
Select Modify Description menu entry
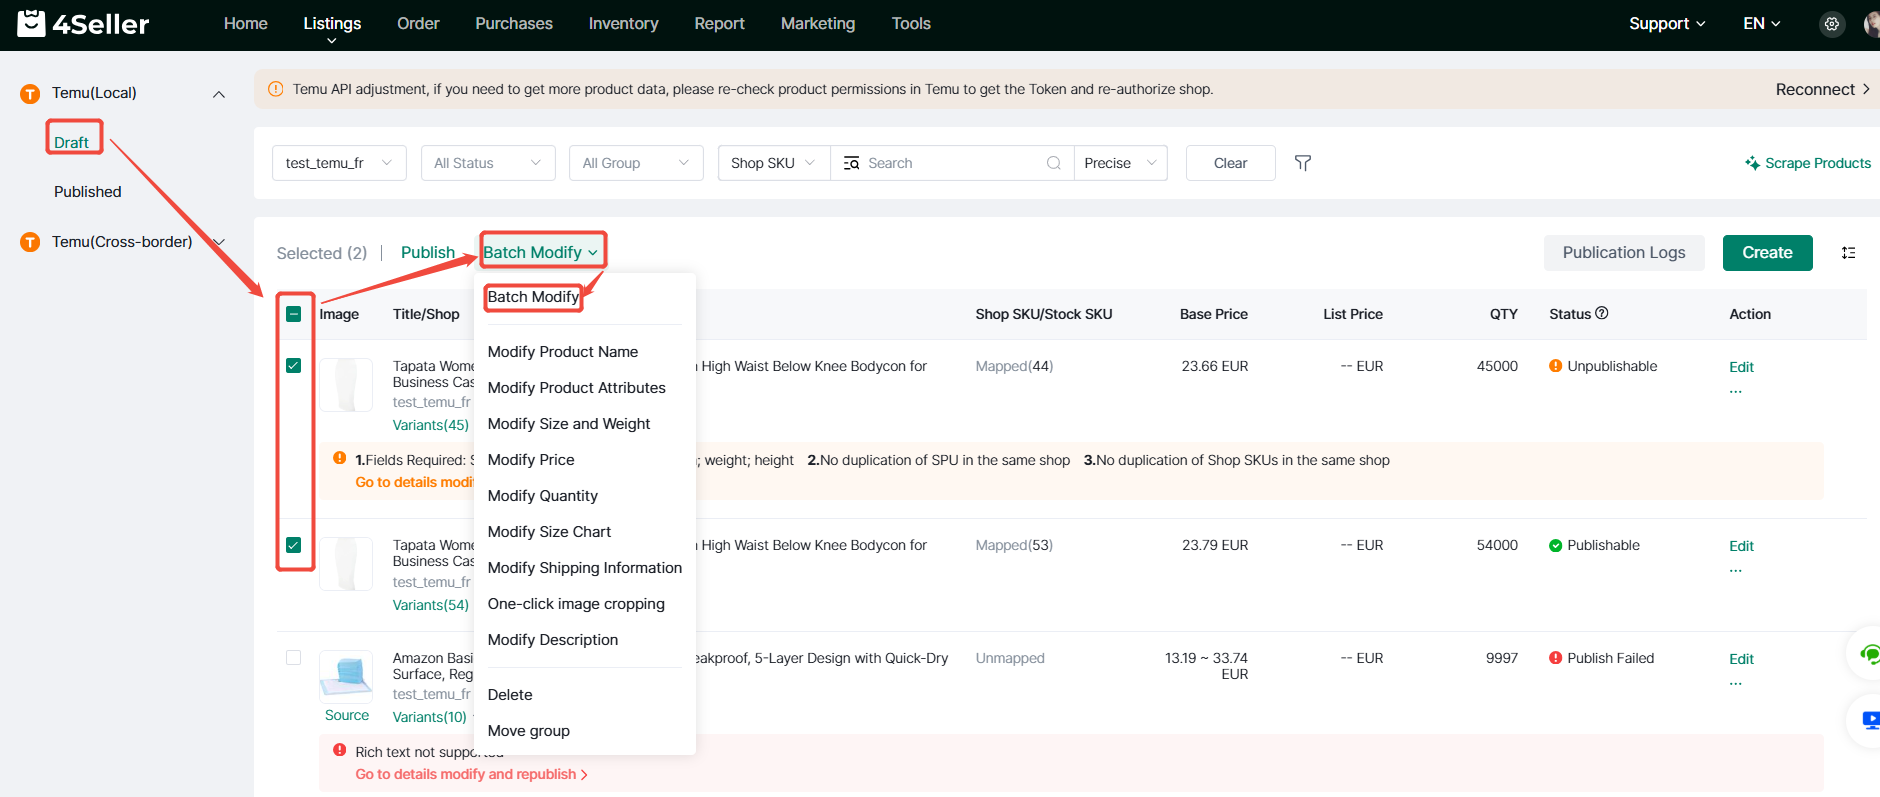(x=553, y=640)
